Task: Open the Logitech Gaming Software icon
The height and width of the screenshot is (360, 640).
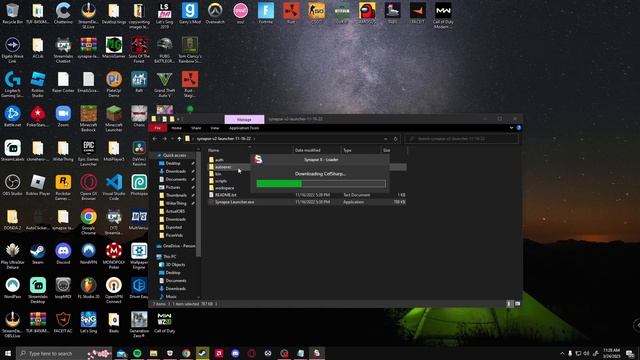Action: 12,84
